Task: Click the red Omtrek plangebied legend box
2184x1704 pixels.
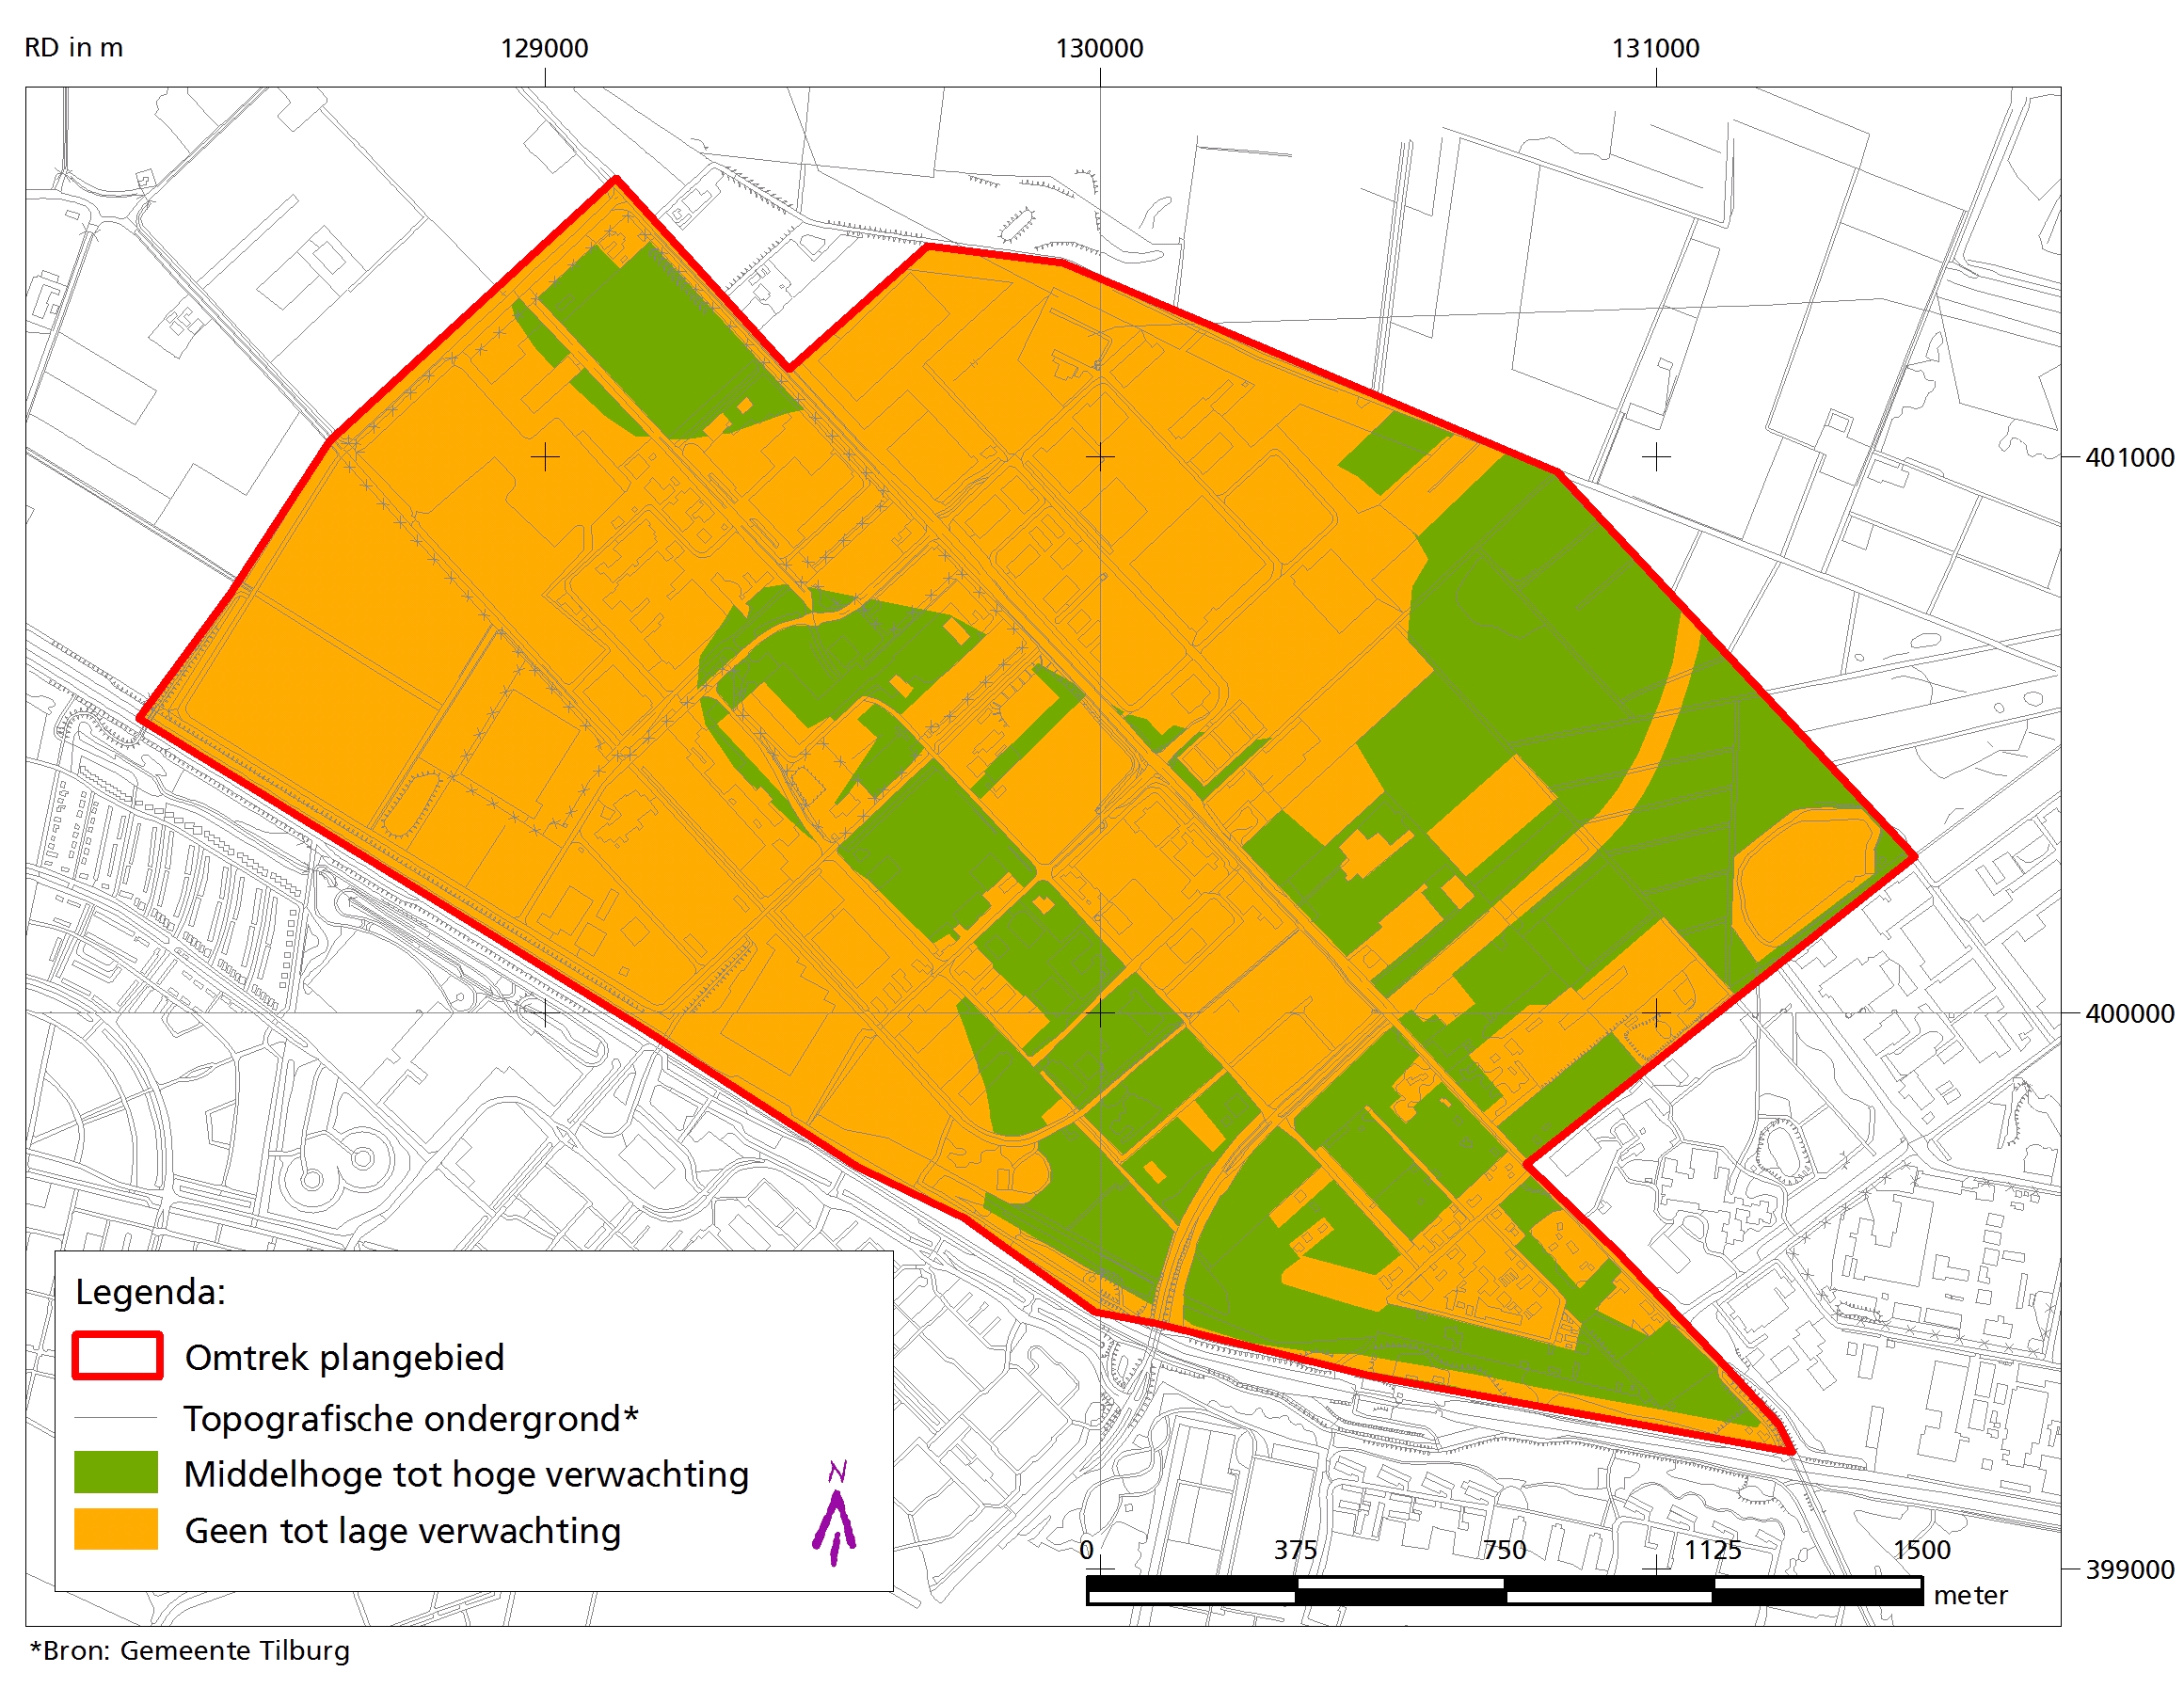Action: point(117,1356)
